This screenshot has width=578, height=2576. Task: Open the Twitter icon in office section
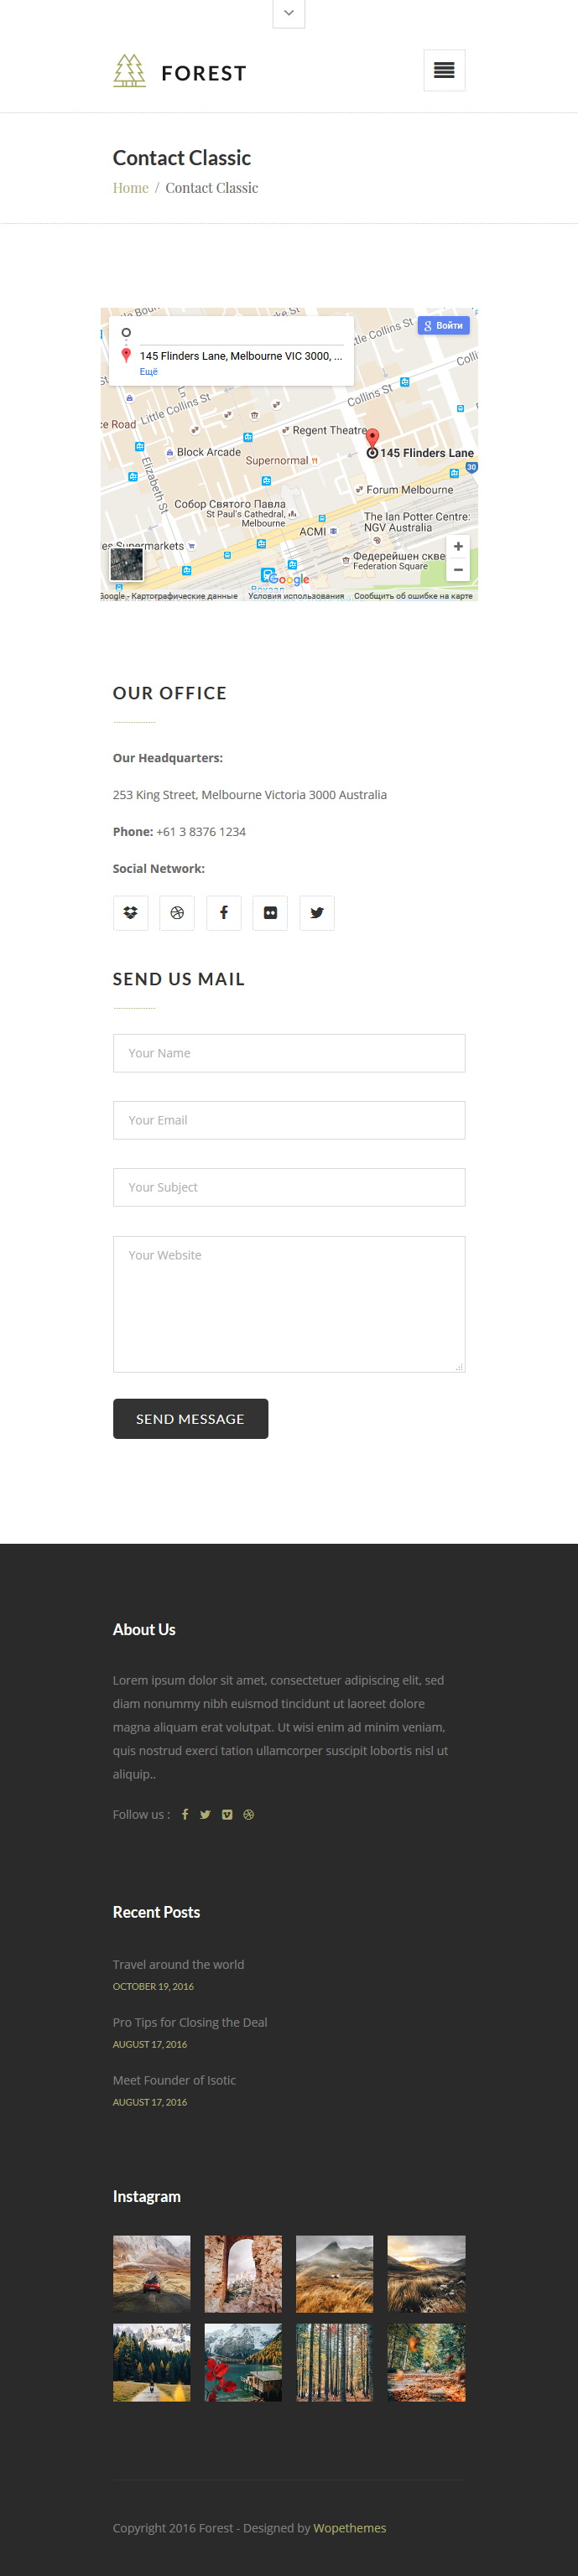click(x=317, y=912)
